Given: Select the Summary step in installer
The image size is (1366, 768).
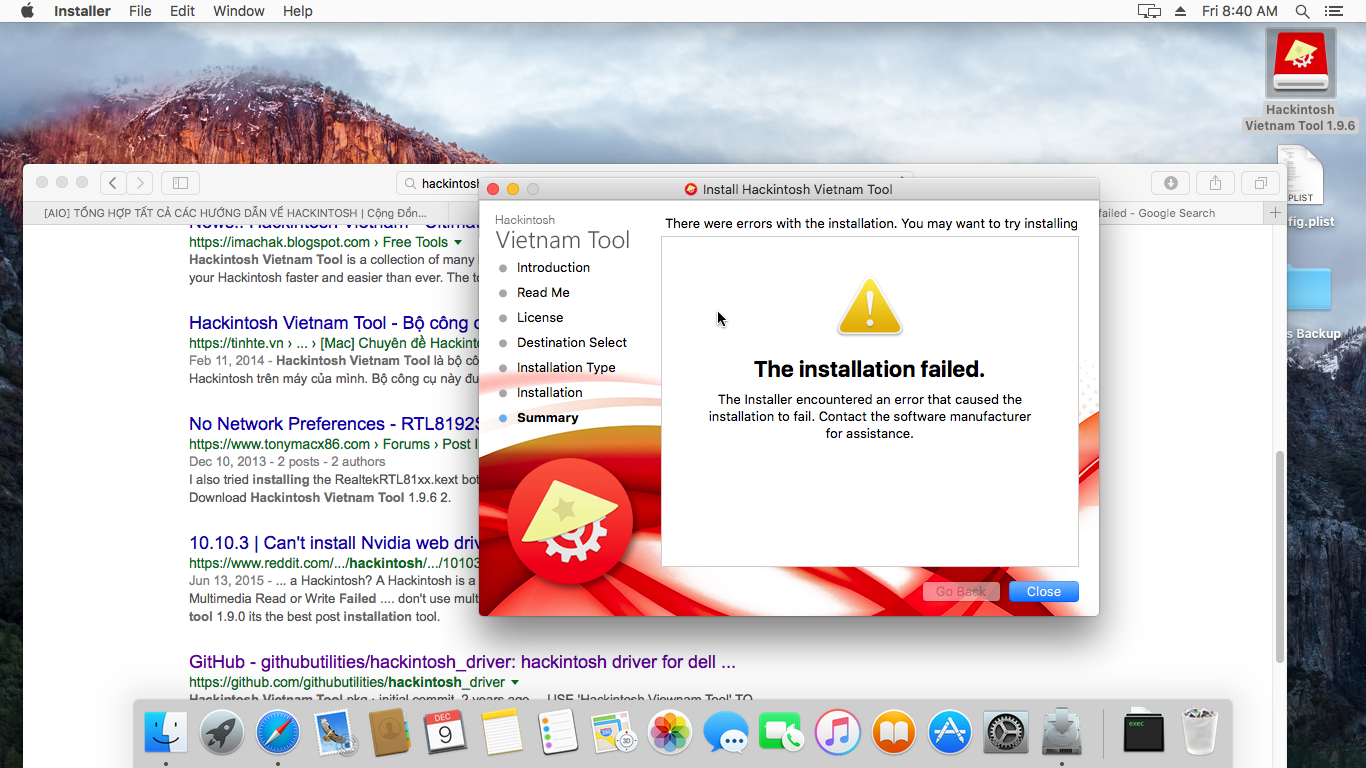Looking at the screenshot, I should coord(547,417).
